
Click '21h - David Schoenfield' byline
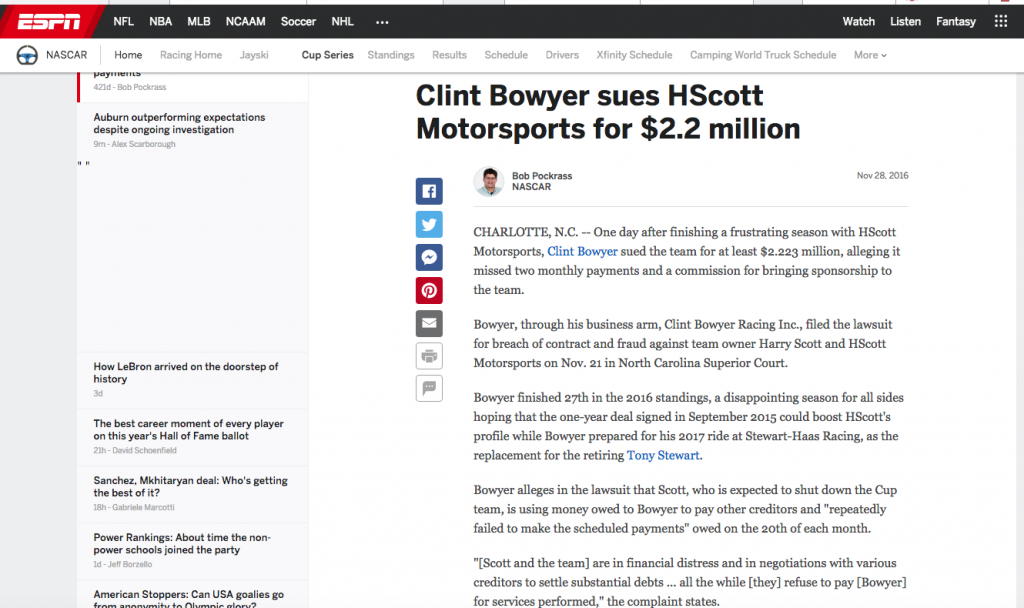(135, 451)
